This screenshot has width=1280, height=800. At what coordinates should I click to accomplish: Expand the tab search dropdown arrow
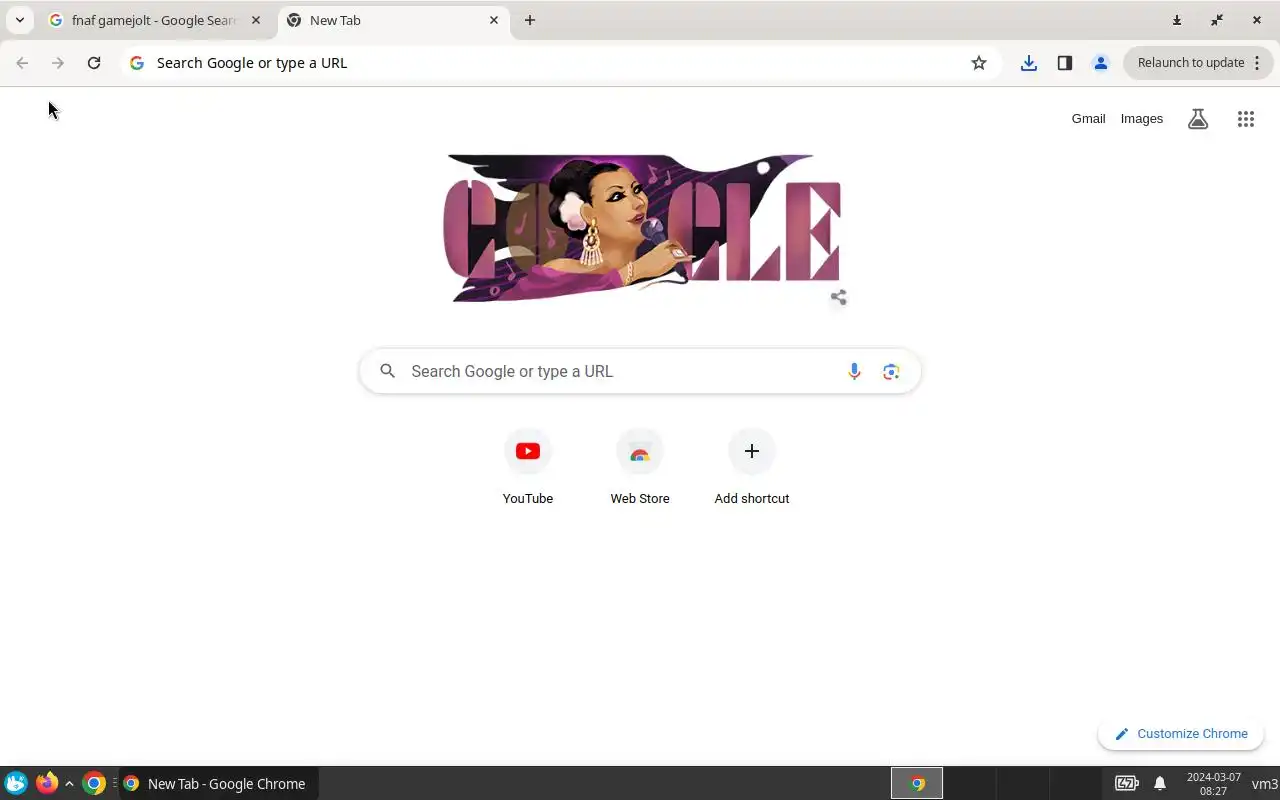coord(20,20)
